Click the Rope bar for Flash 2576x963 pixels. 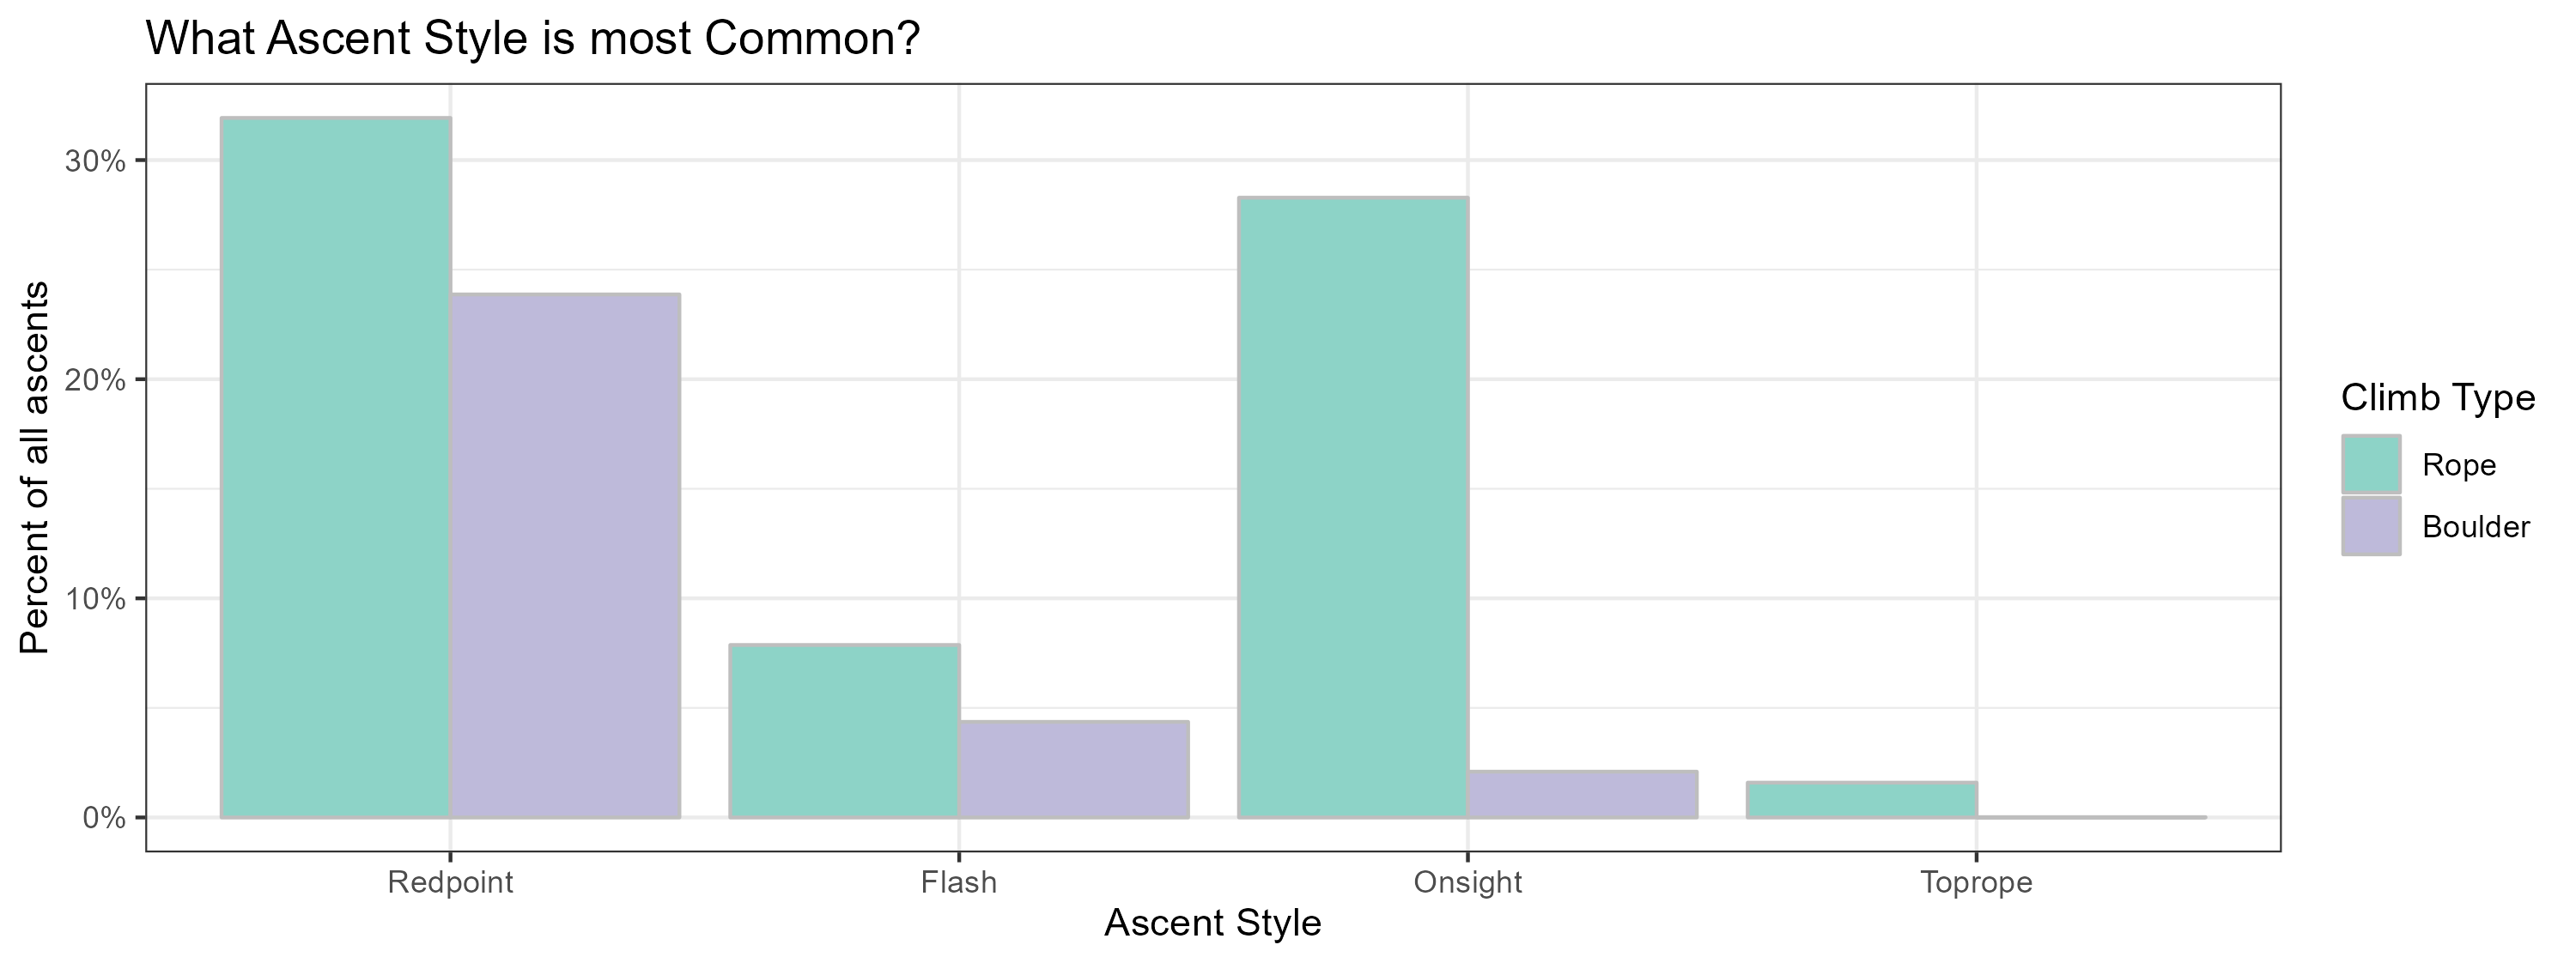point(844,731)
